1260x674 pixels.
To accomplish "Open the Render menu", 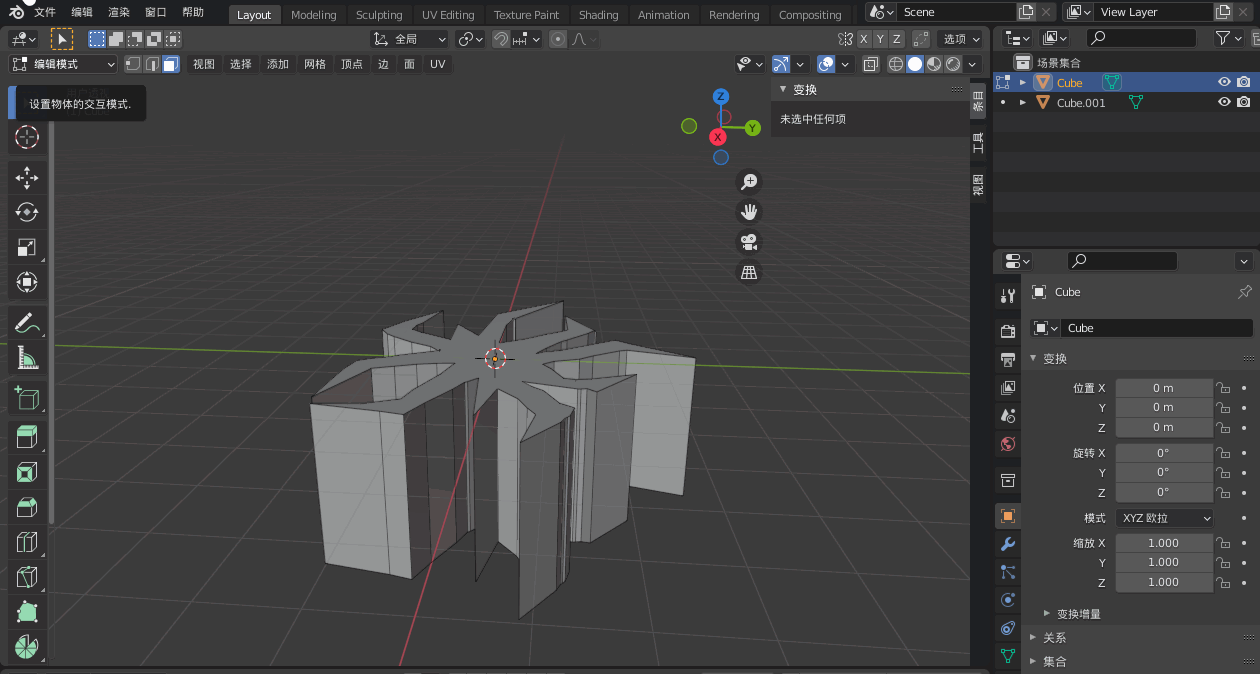I will 119,13.
